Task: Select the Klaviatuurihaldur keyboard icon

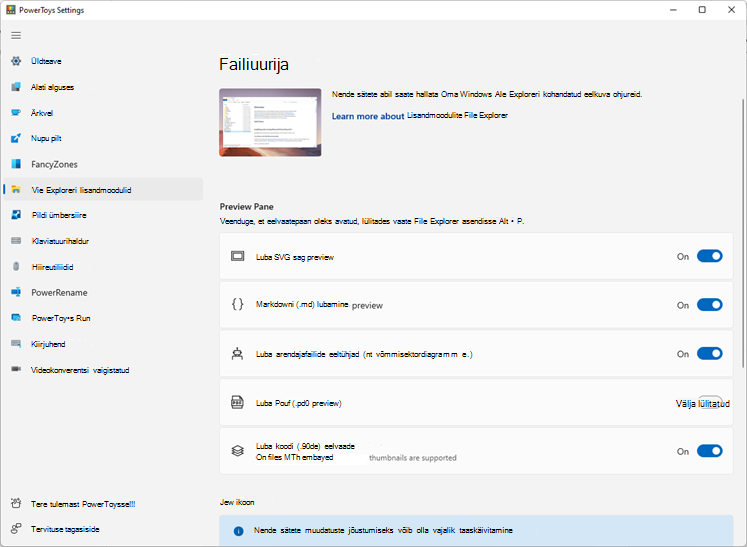Action: pyautogui.click(x=16, y=241)
